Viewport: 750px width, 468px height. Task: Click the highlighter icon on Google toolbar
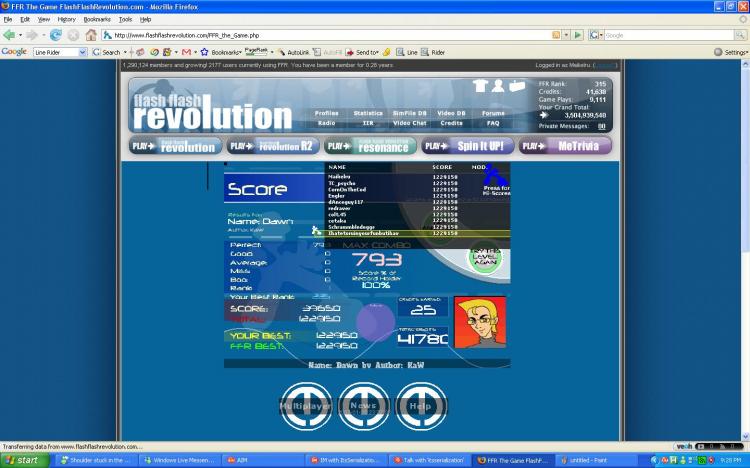(x=386, y=52)
